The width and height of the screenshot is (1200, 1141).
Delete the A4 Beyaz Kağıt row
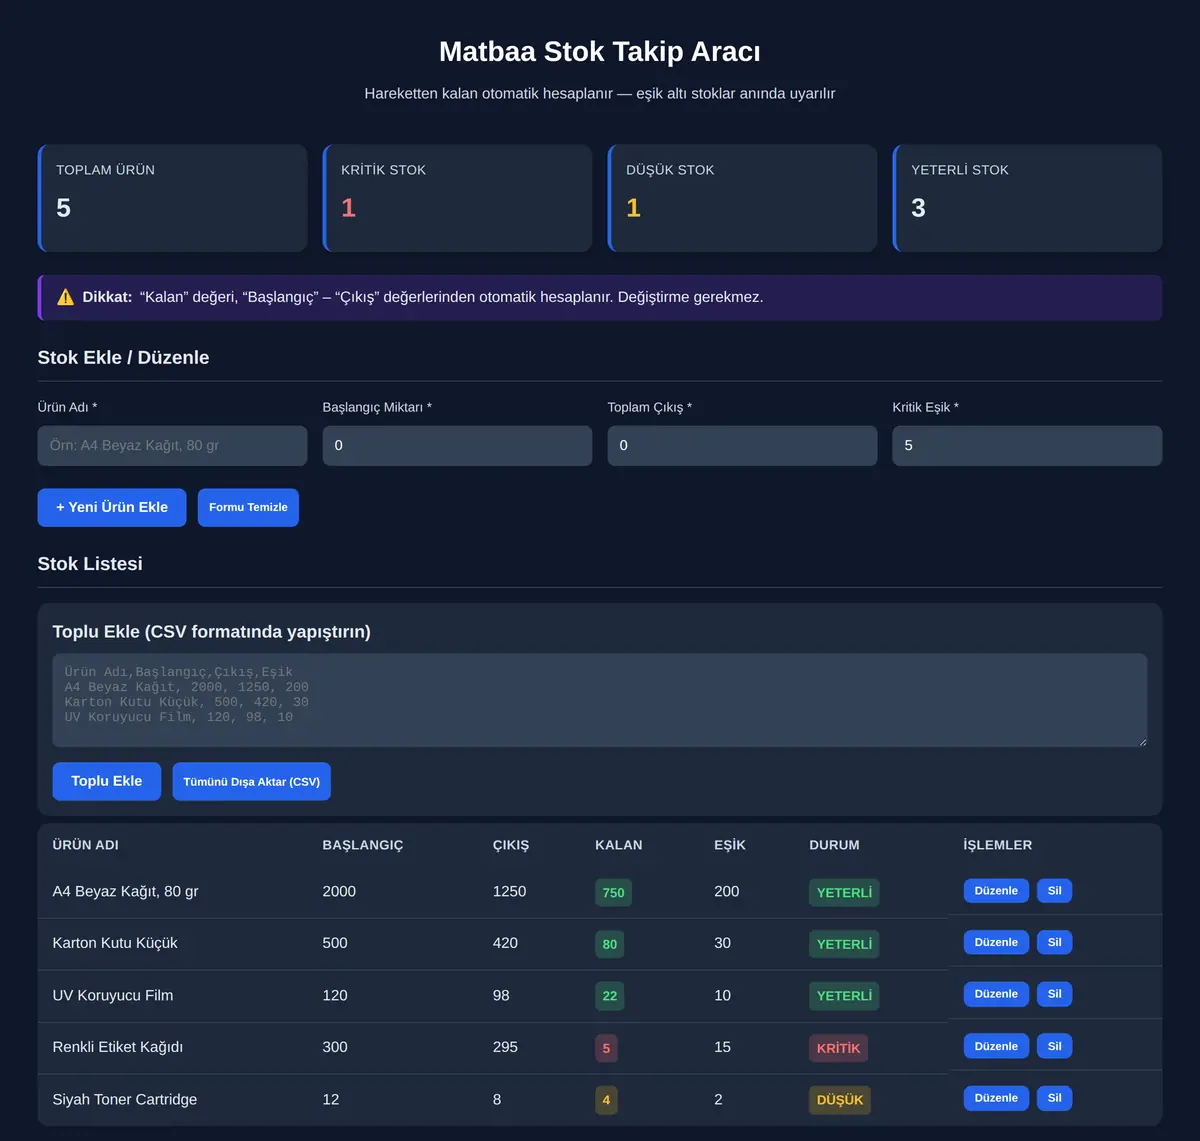1054,891
